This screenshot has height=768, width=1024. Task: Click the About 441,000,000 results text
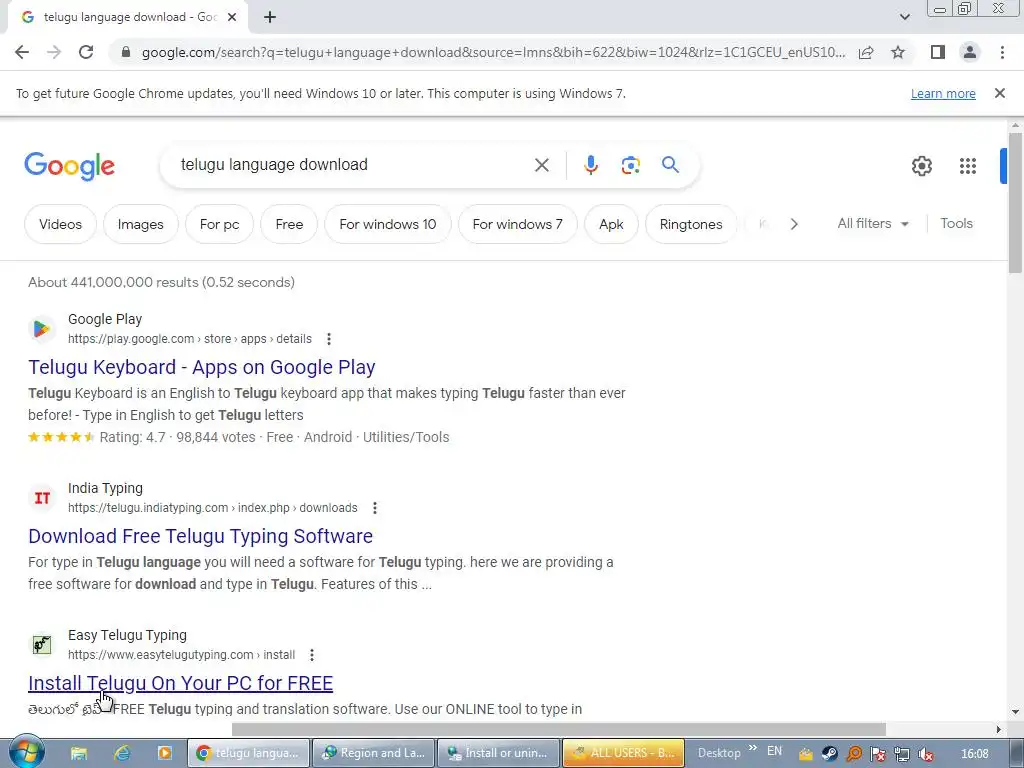(161, 282)
